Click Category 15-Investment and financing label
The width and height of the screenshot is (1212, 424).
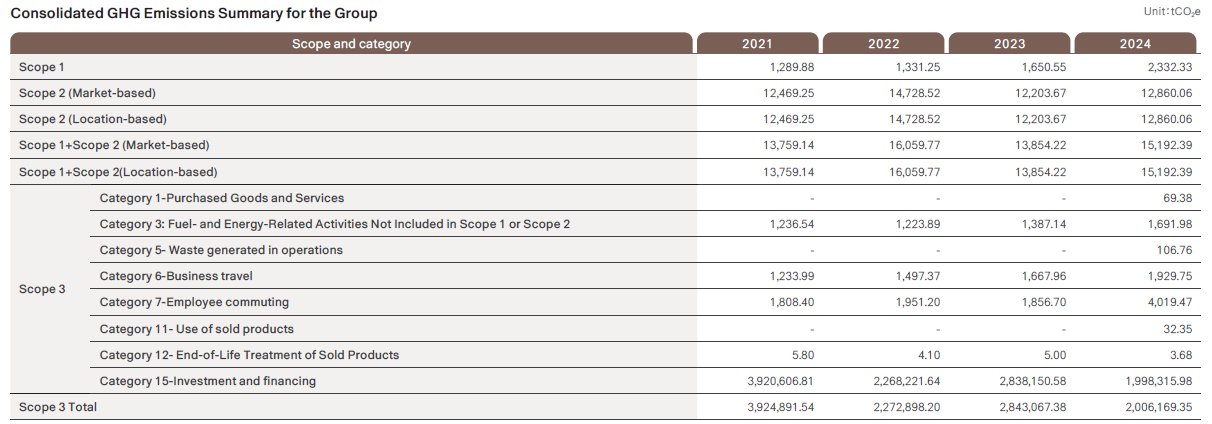coord(208,381)
